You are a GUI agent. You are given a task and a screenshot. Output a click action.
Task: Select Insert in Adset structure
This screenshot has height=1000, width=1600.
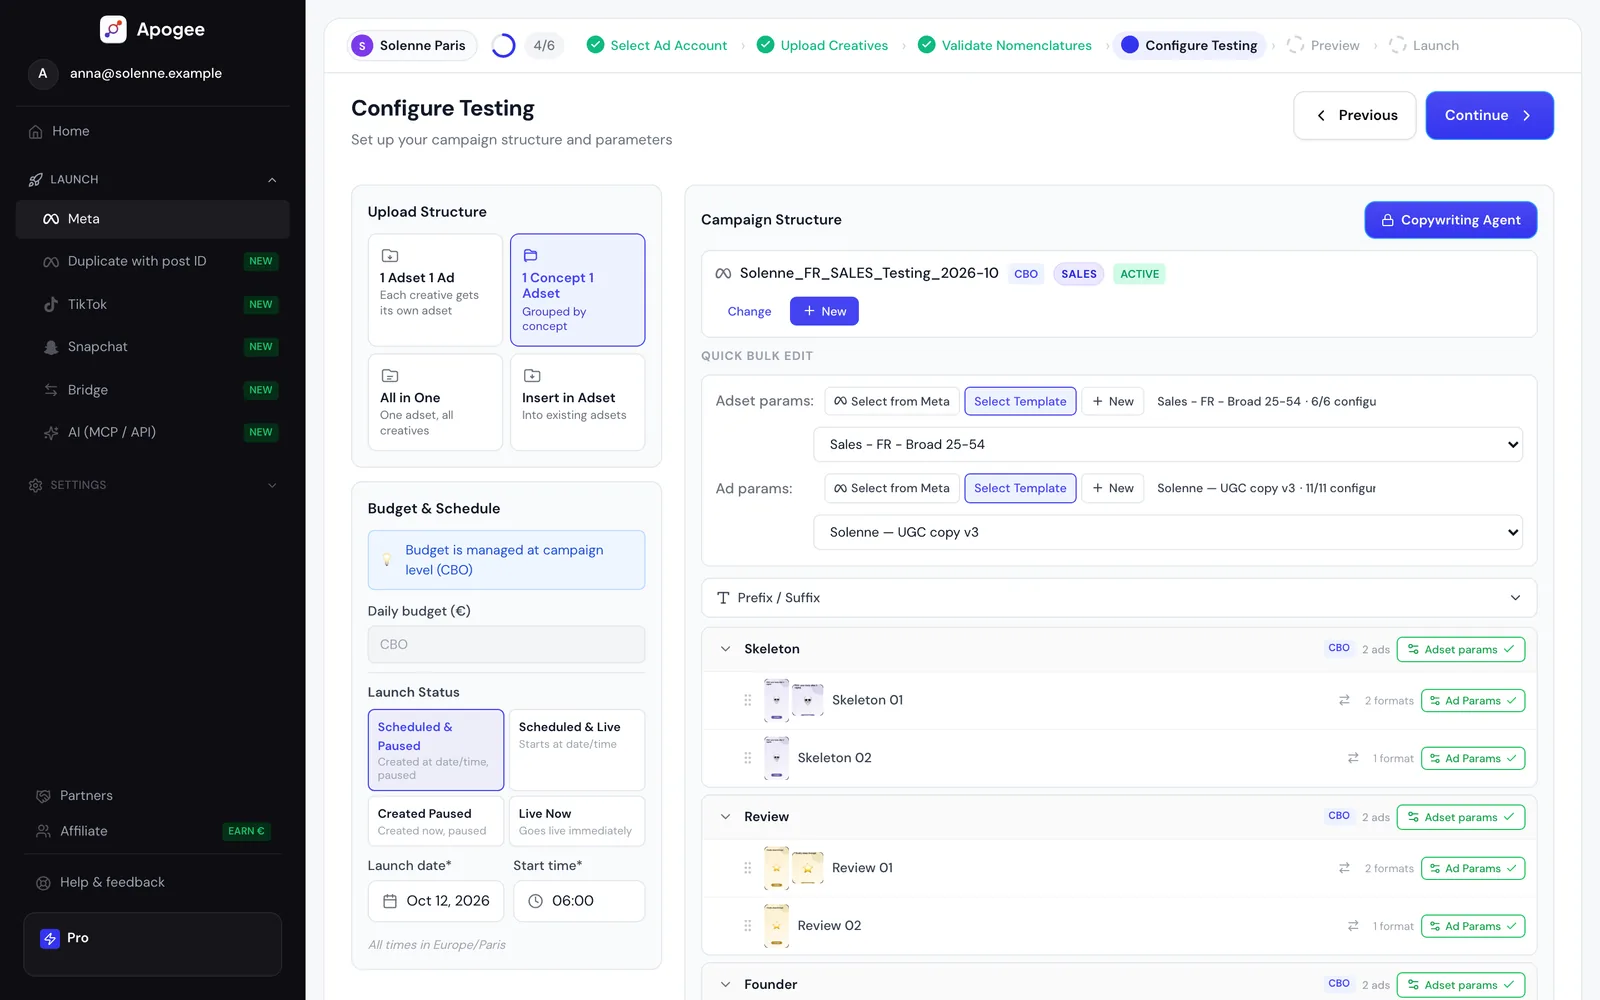578,402
